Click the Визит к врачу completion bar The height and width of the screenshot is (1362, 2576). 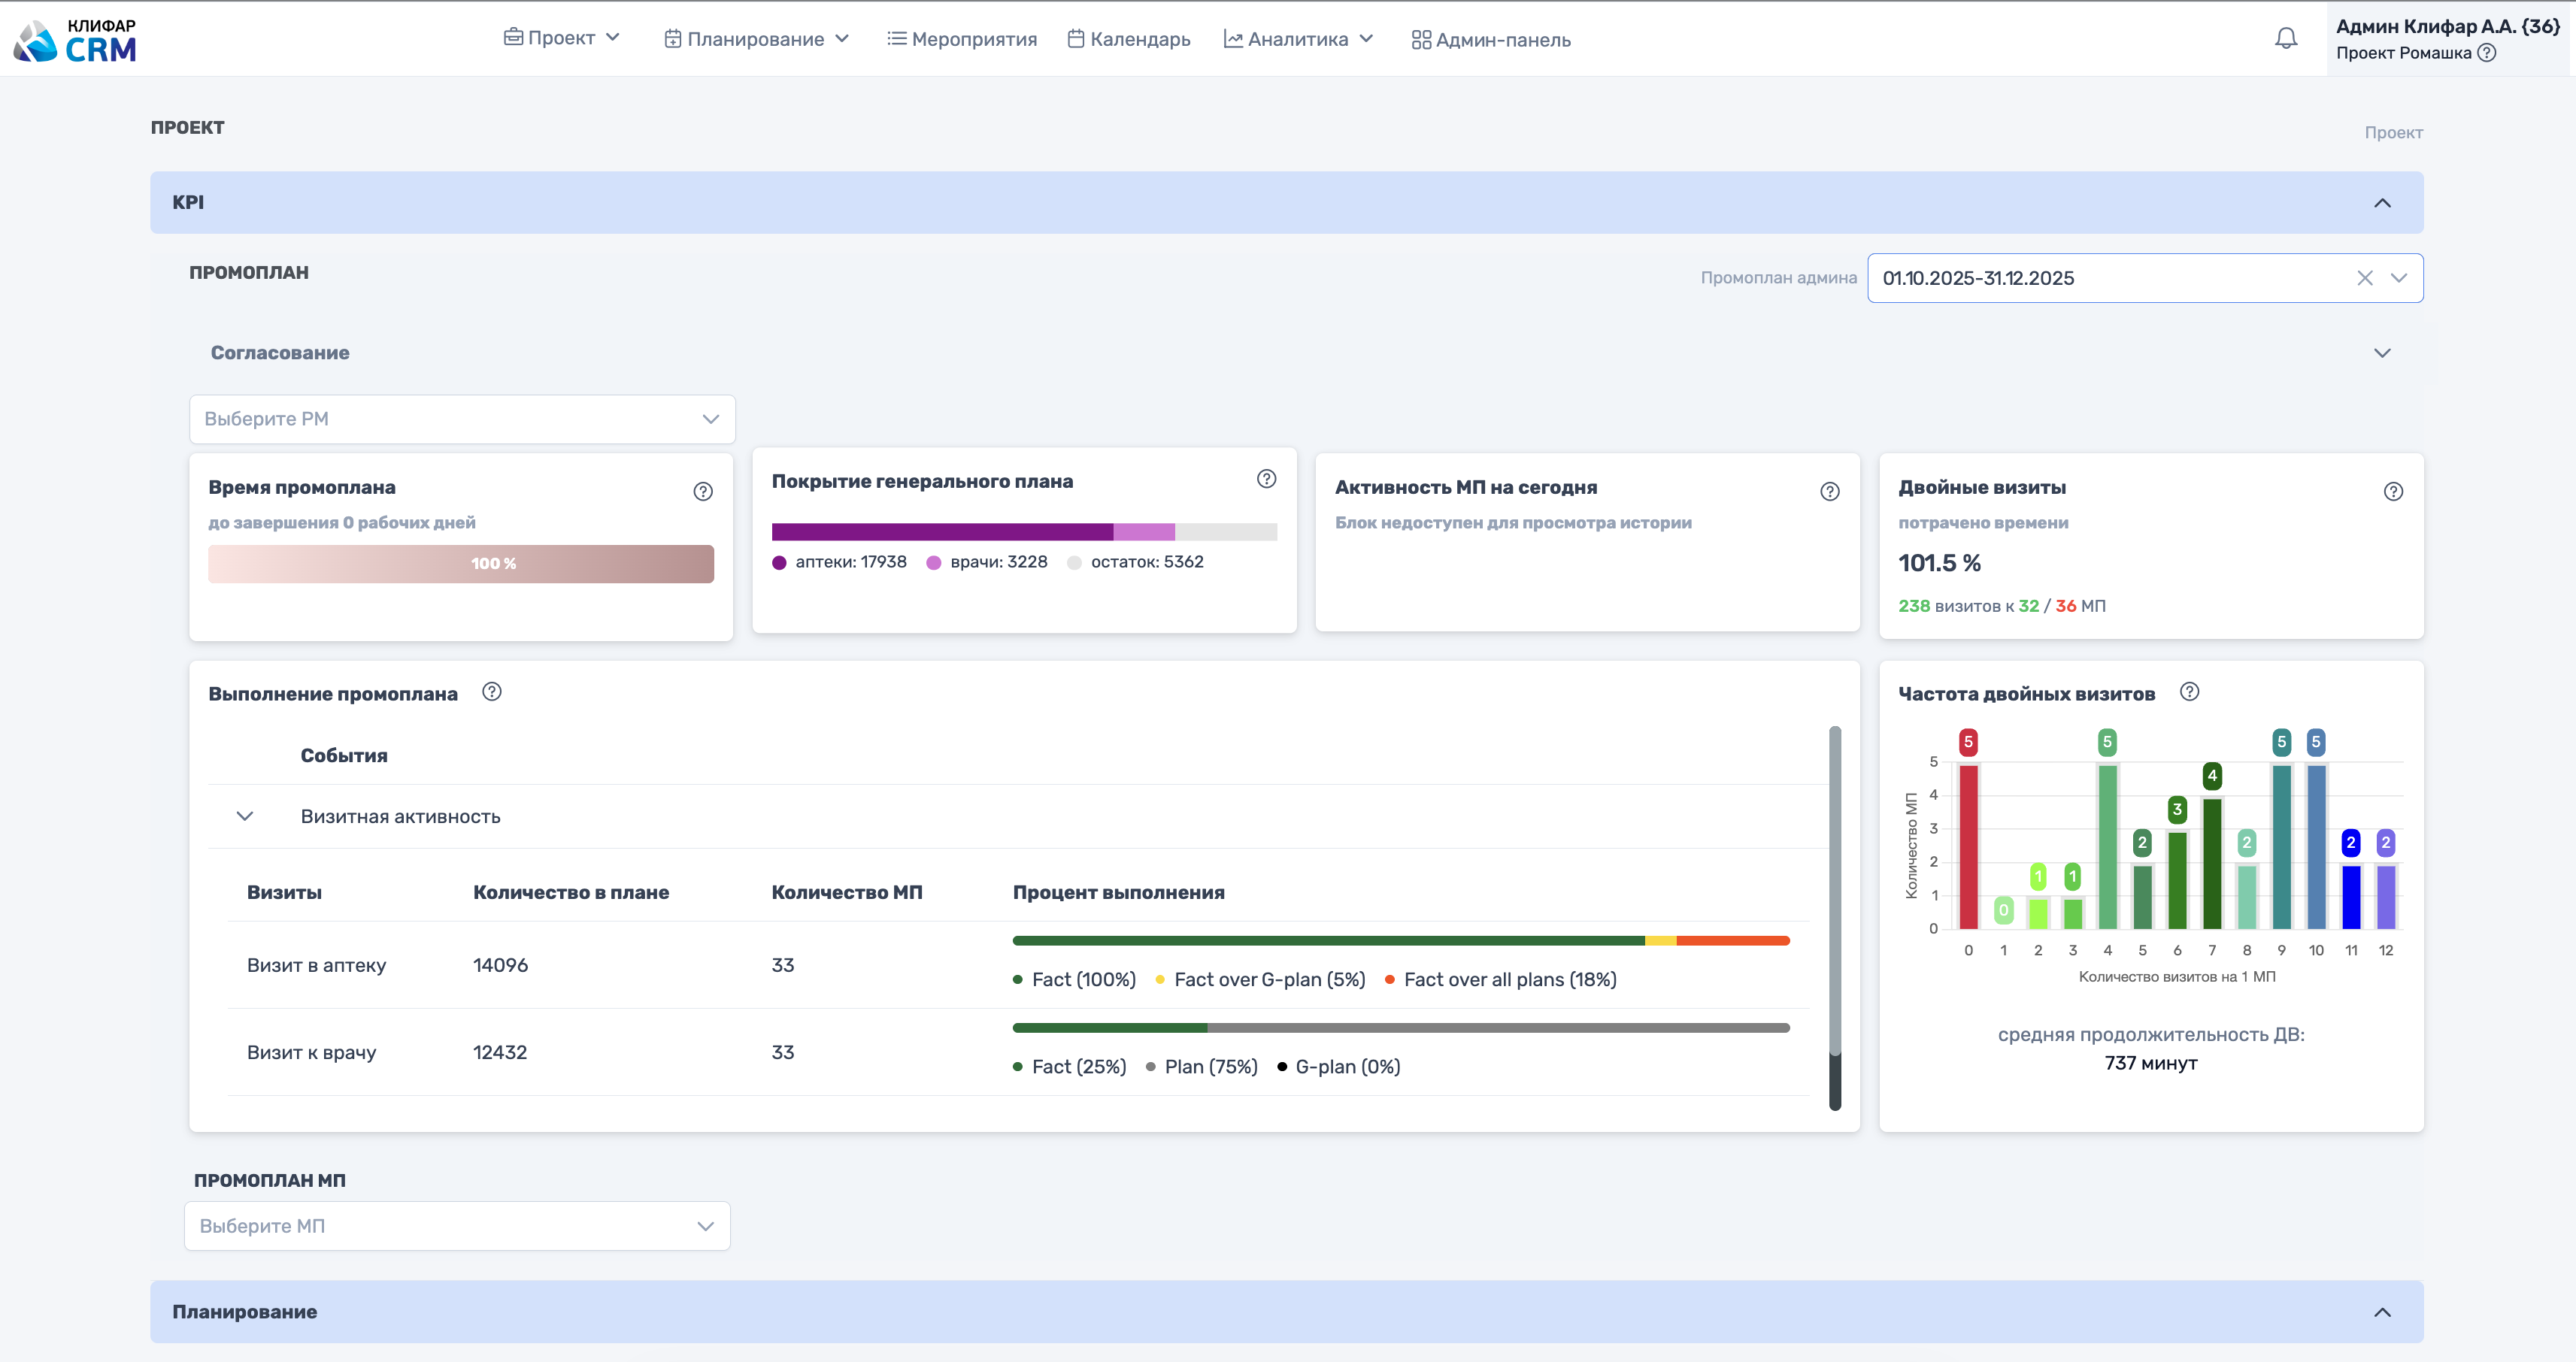(x=1401, y=1028)
